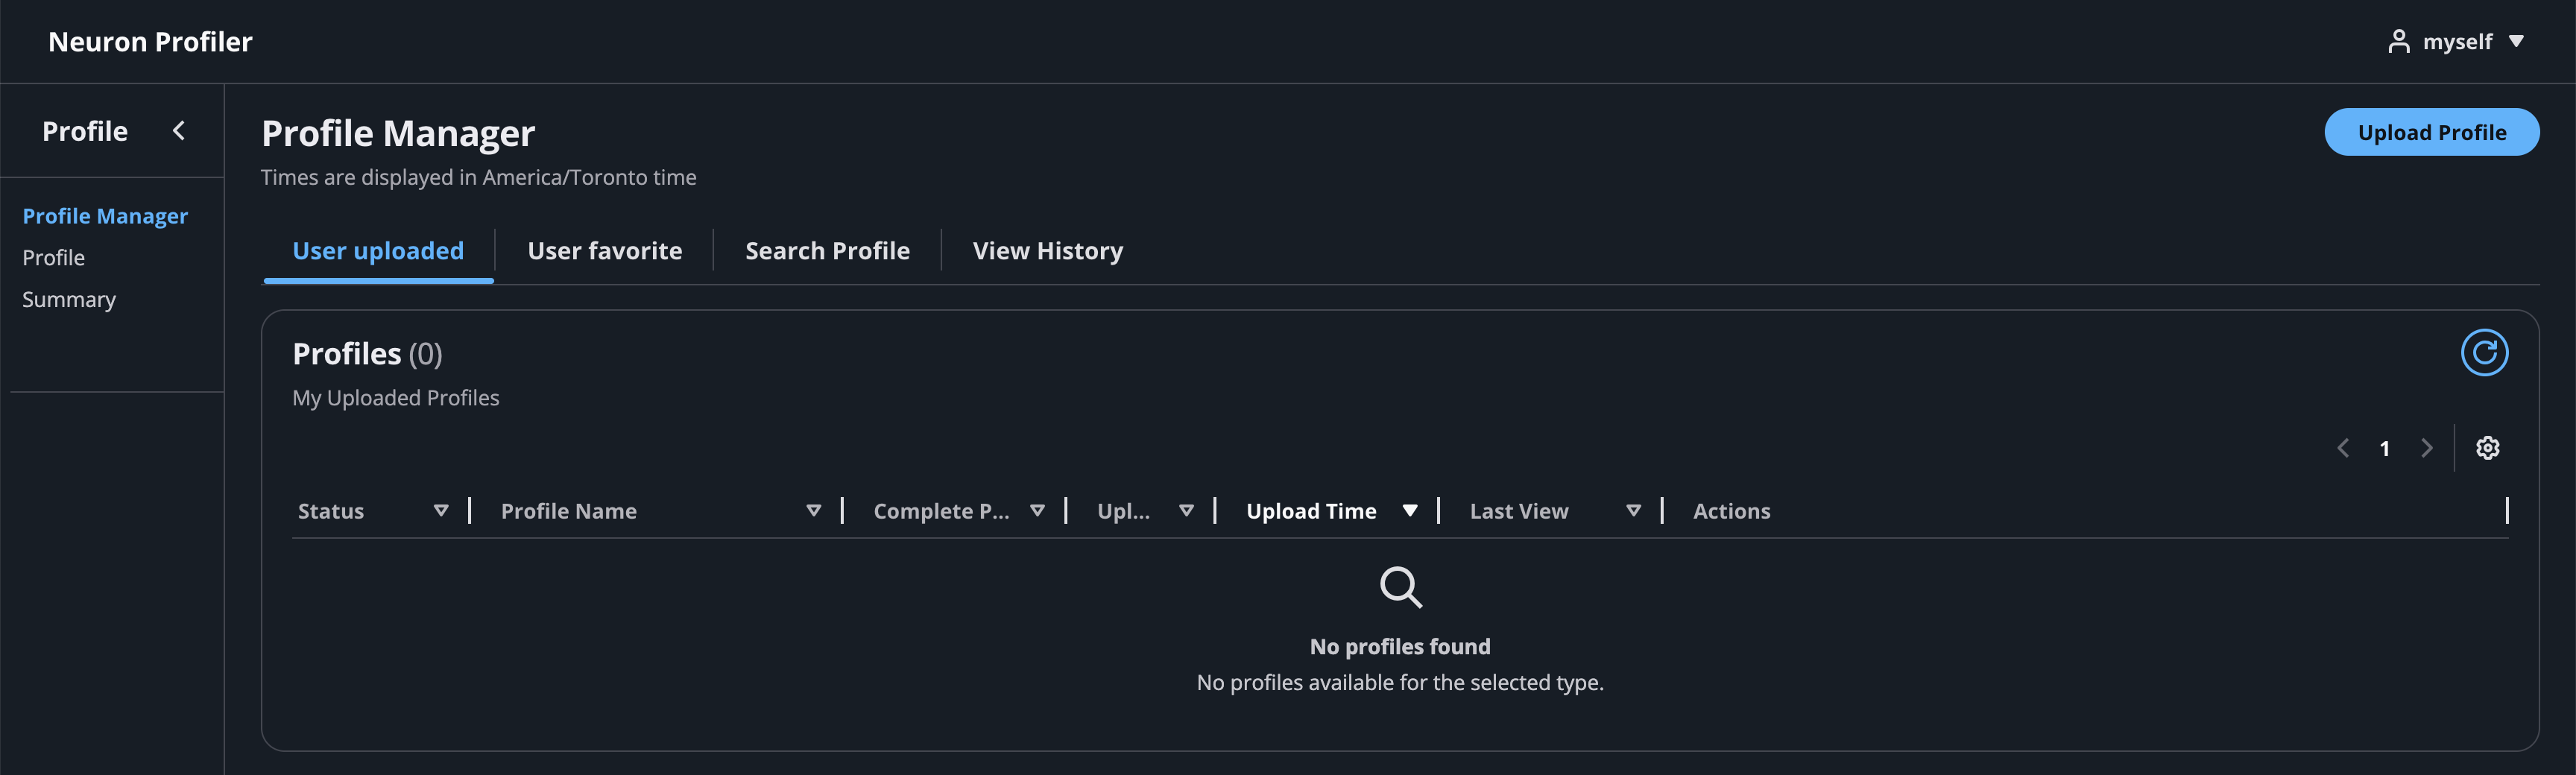
Task: Click the Upload Profile button
Action: [2431, 133]
